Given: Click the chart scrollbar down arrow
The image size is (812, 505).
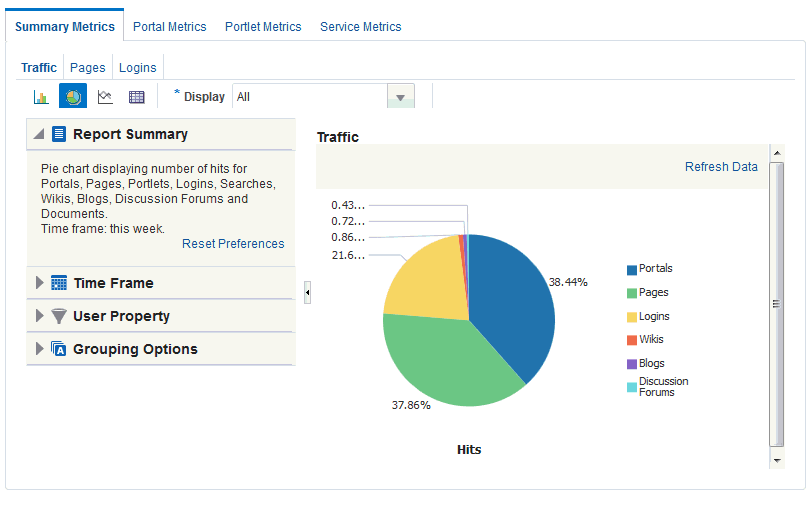Looking at the screenshot, I should click(x=777, y=460).
